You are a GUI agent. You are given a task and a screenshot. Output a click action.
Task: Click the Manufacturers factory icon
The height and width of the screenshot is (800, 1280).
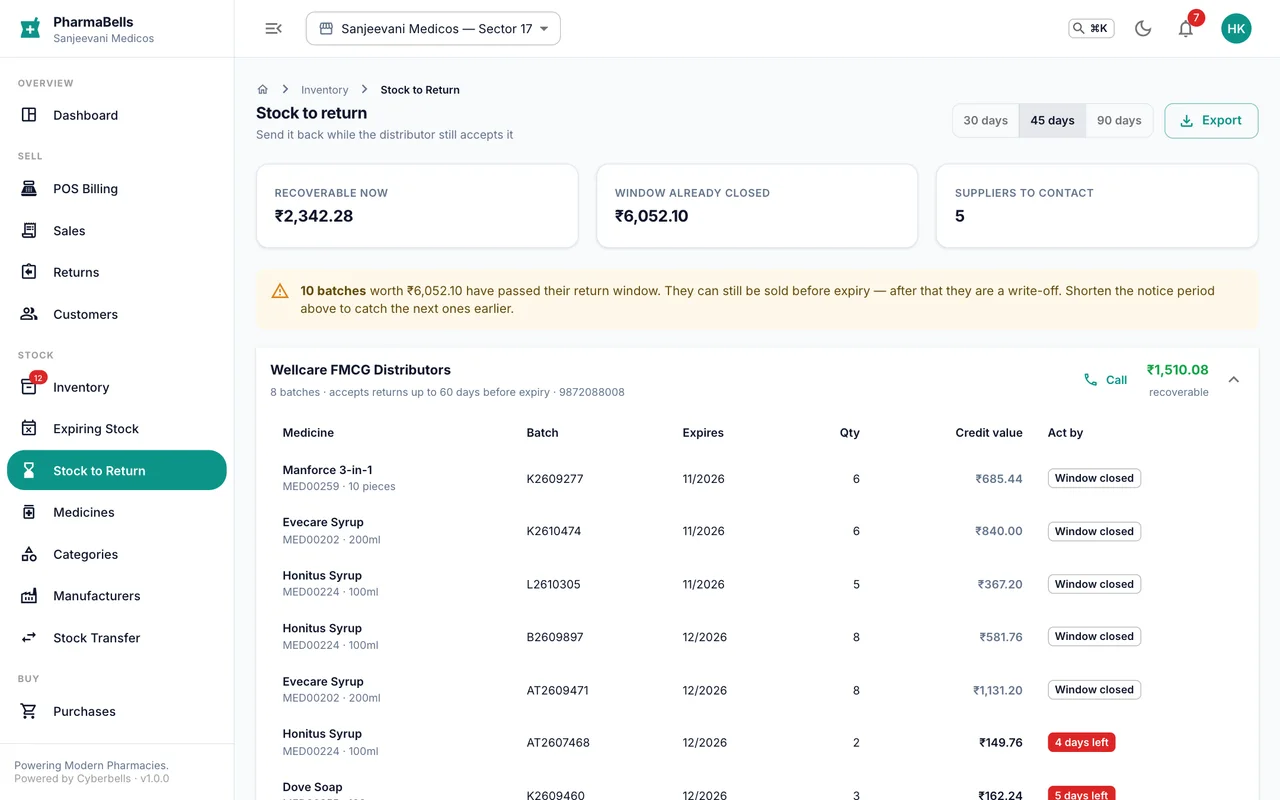click(29, 596)
